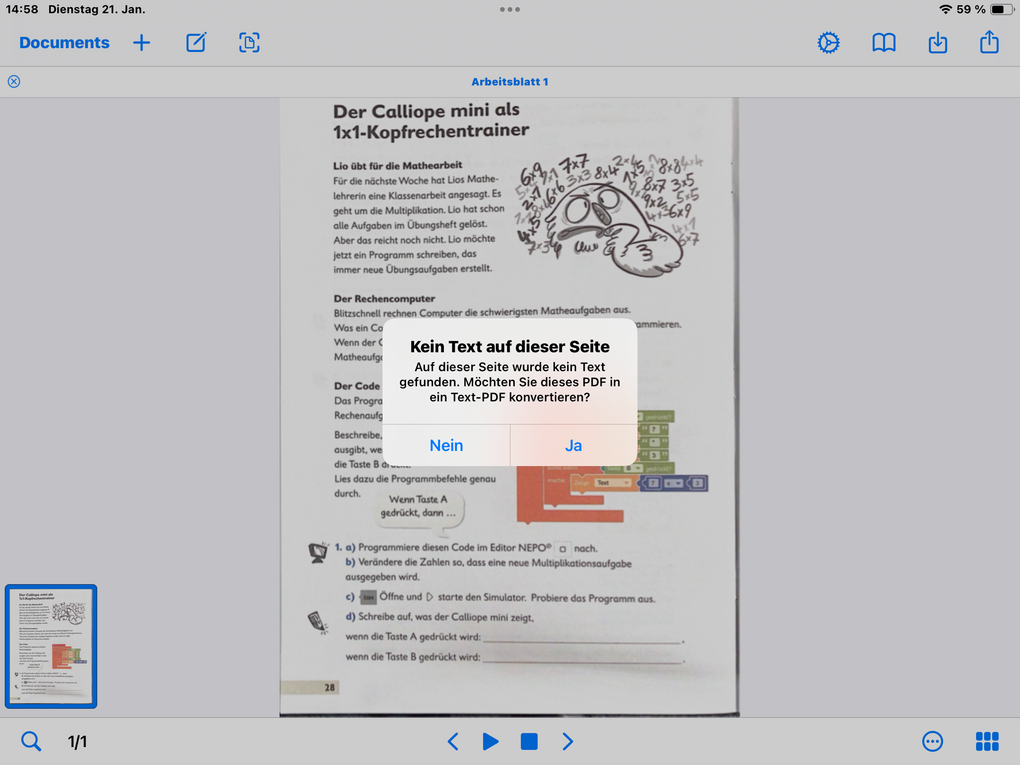Open the search magnifier icon
The image size is (1020, 765).
(31, 741)
